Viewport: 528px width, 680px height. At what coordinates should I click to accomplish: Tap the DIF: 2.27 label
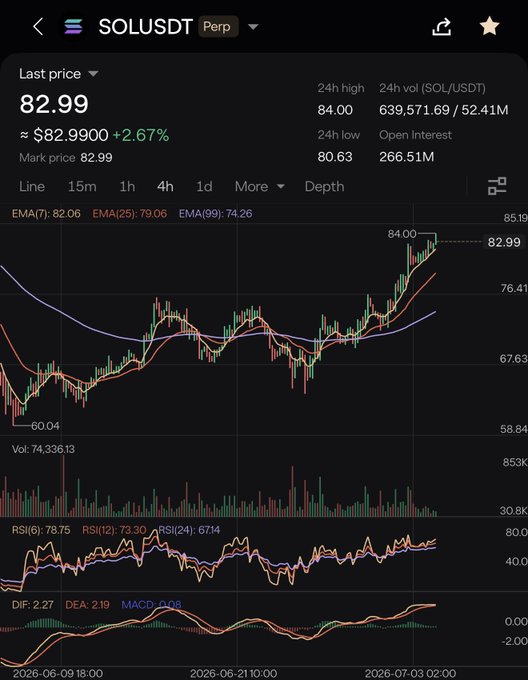pos(33,605)
